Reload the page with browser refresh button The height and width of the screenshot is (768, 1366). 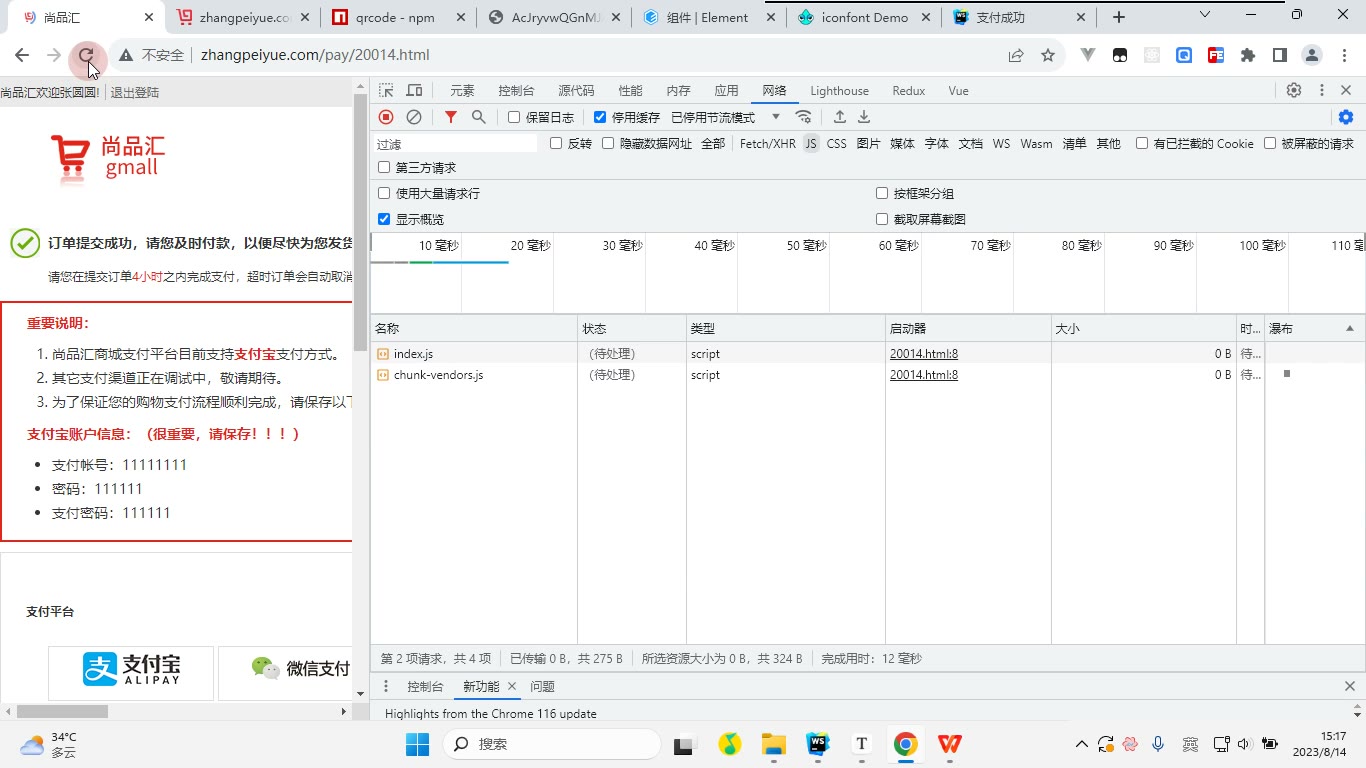pos(86,55)
